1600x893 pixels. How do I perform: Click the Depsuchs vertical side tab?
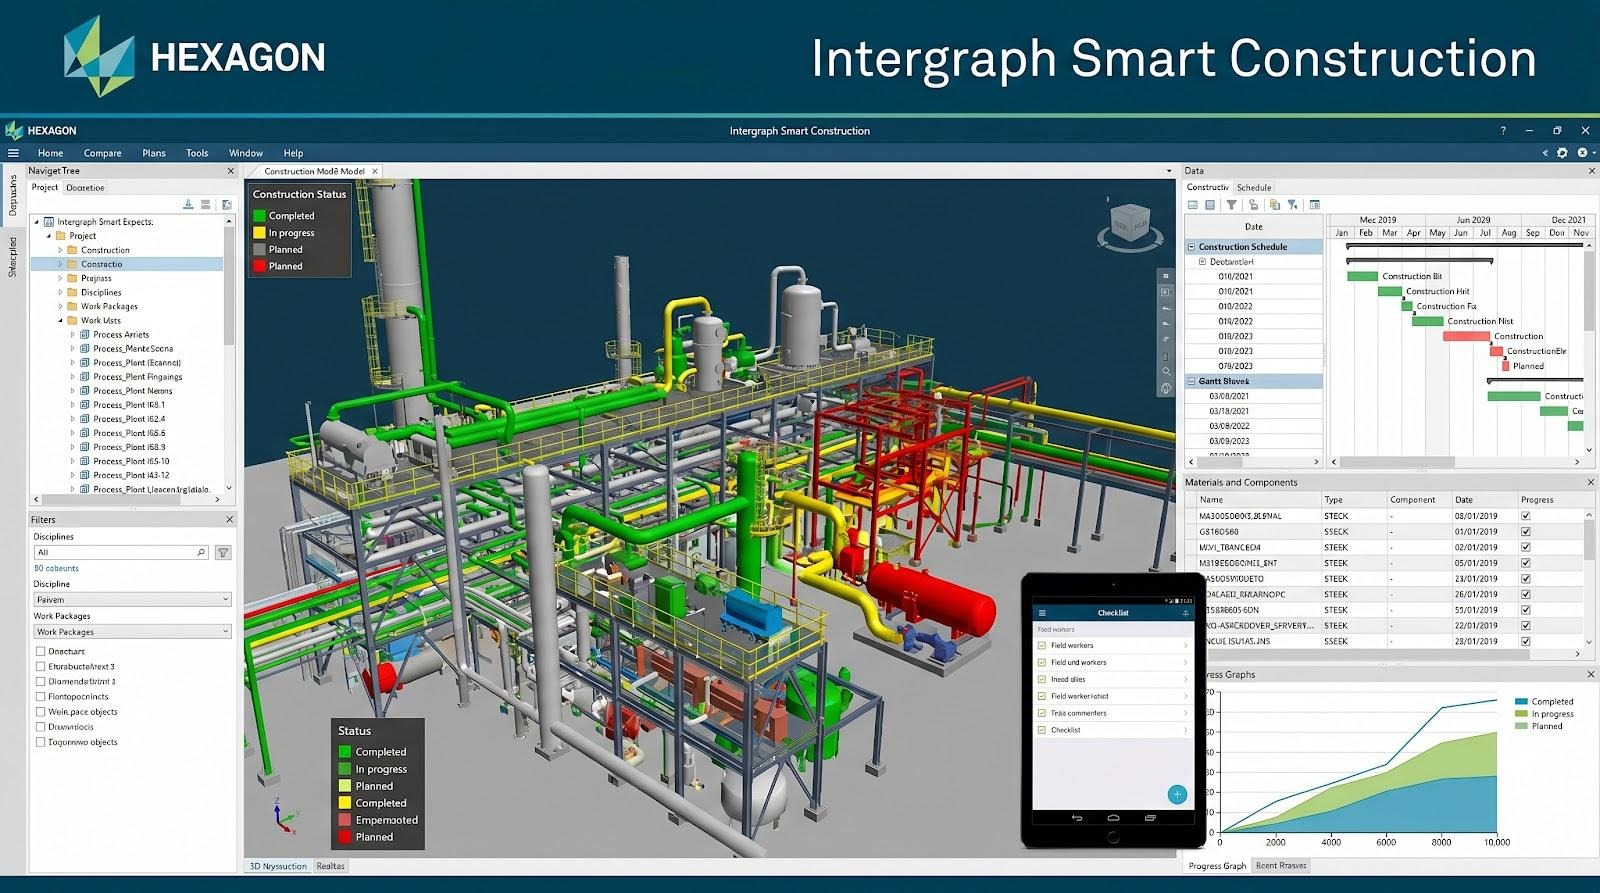tap(13, 196)
